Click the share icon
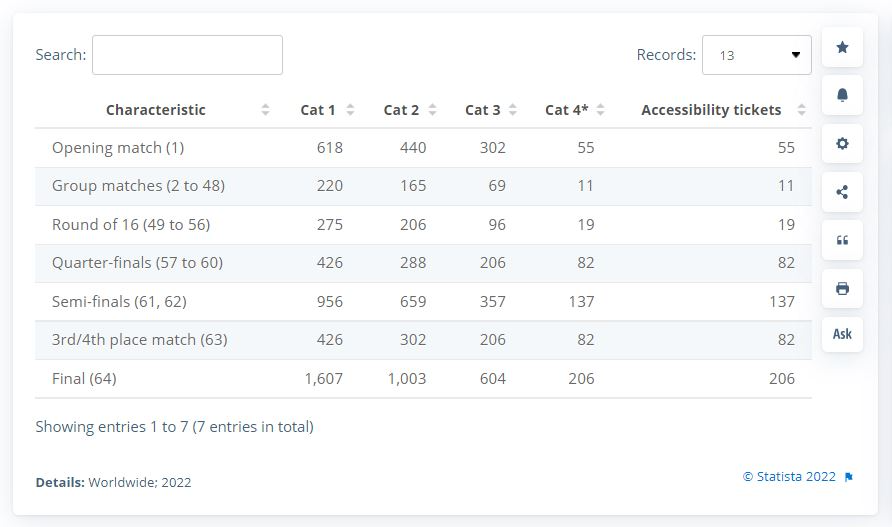The image size is (892, 527). tap(842, 192)
